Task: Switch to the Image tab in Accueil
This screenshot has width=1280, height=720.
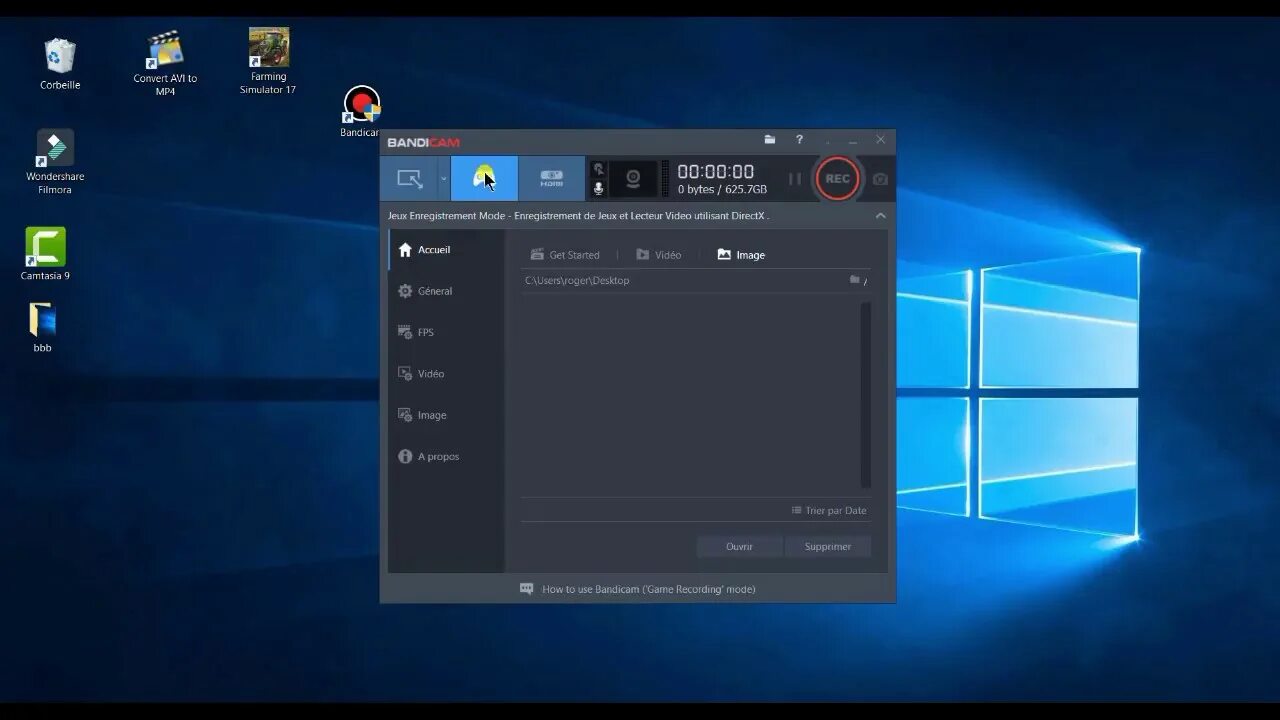Action: click(741, 255)
